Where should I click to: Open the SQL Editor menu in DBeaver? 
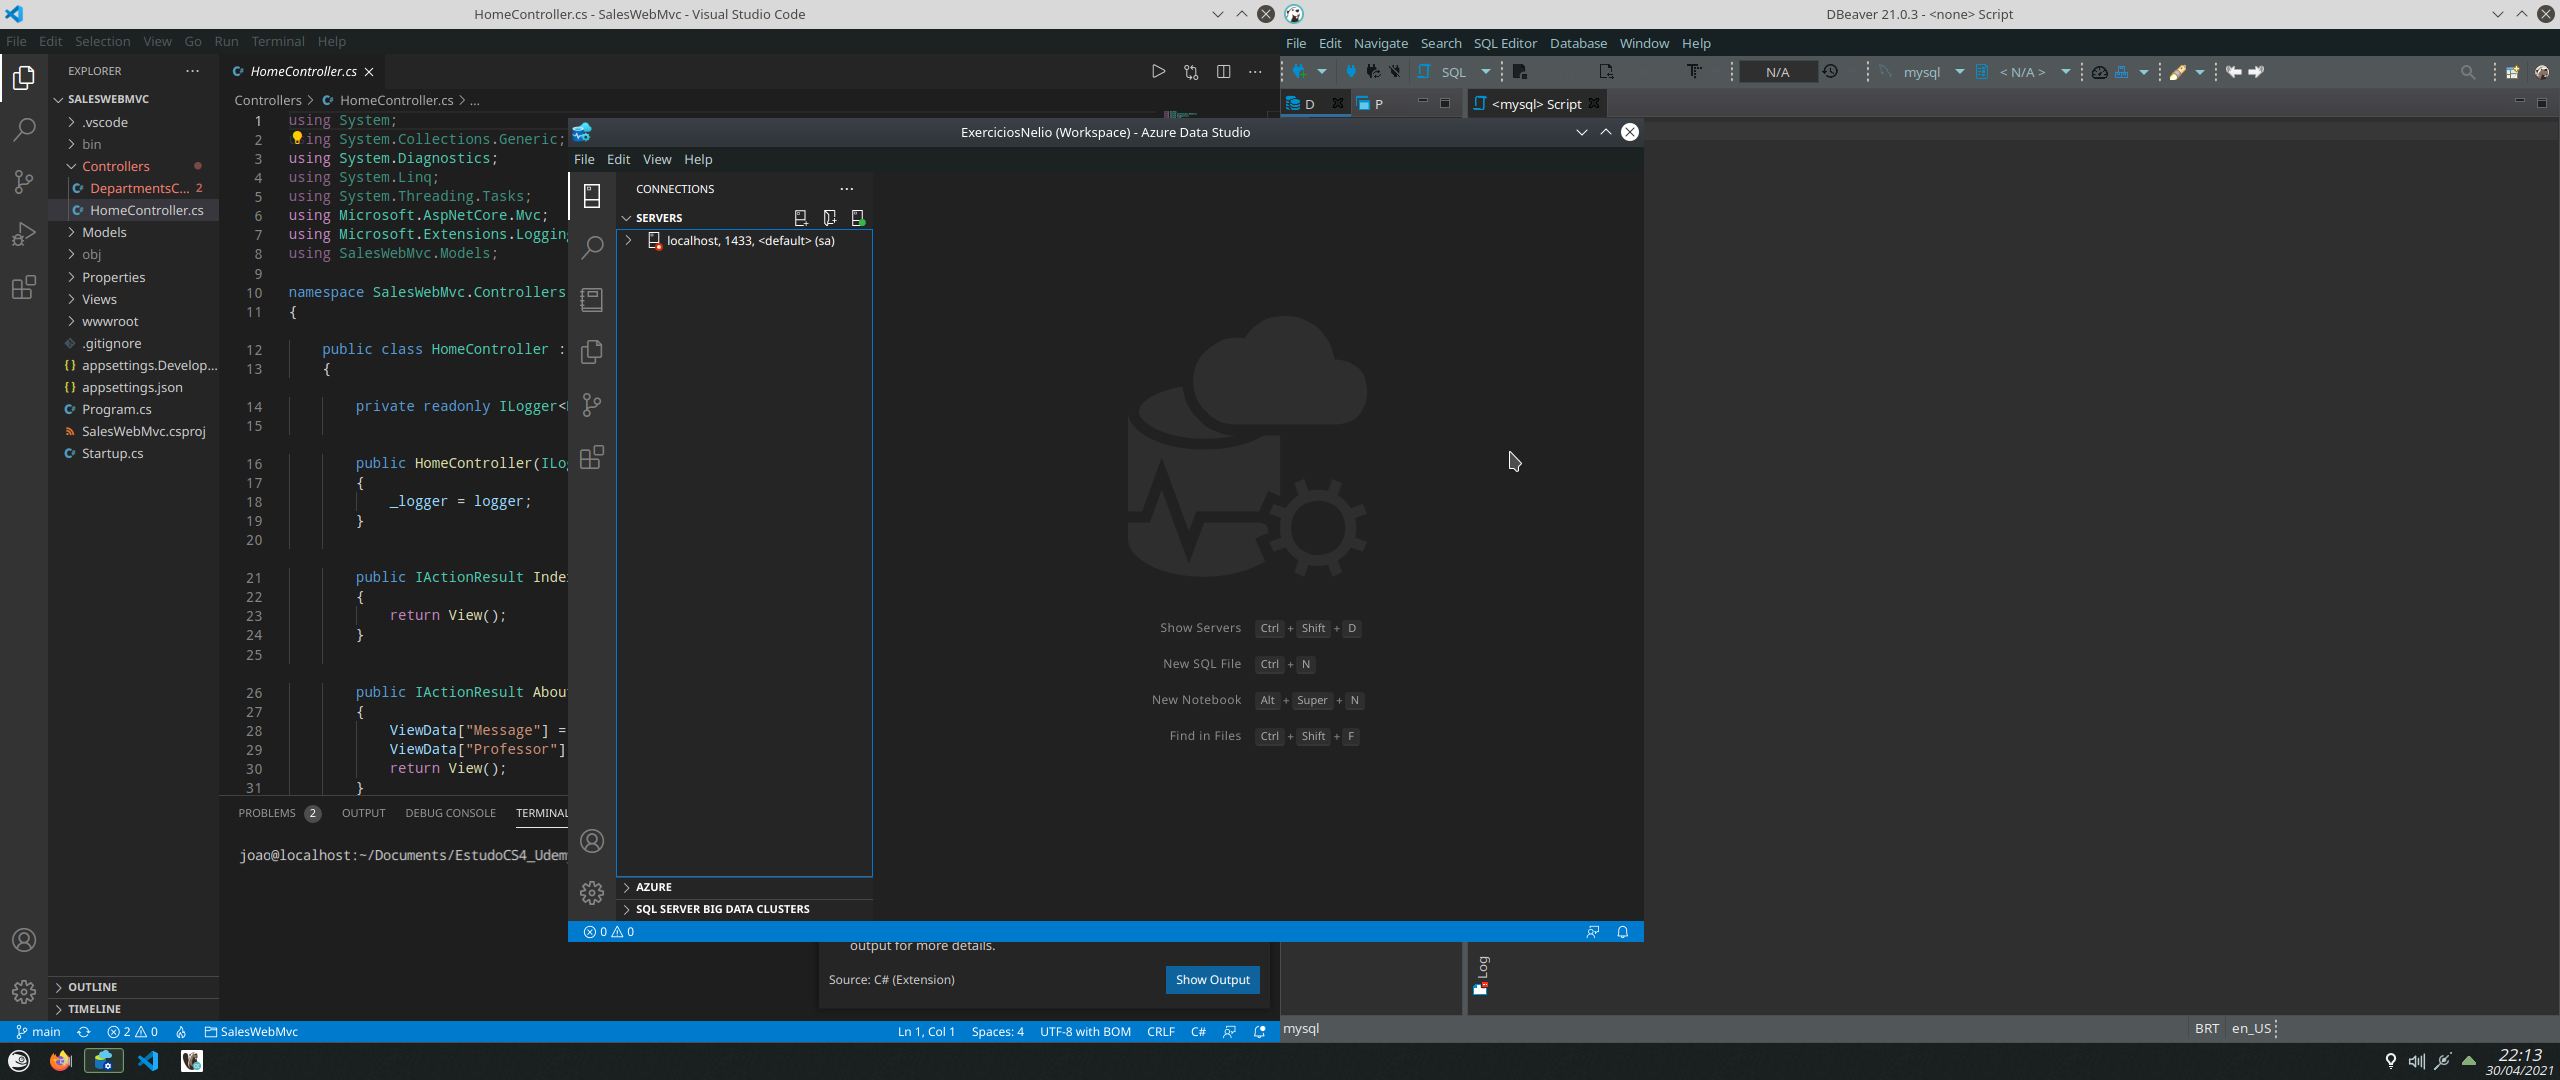tap(1504, 43)
